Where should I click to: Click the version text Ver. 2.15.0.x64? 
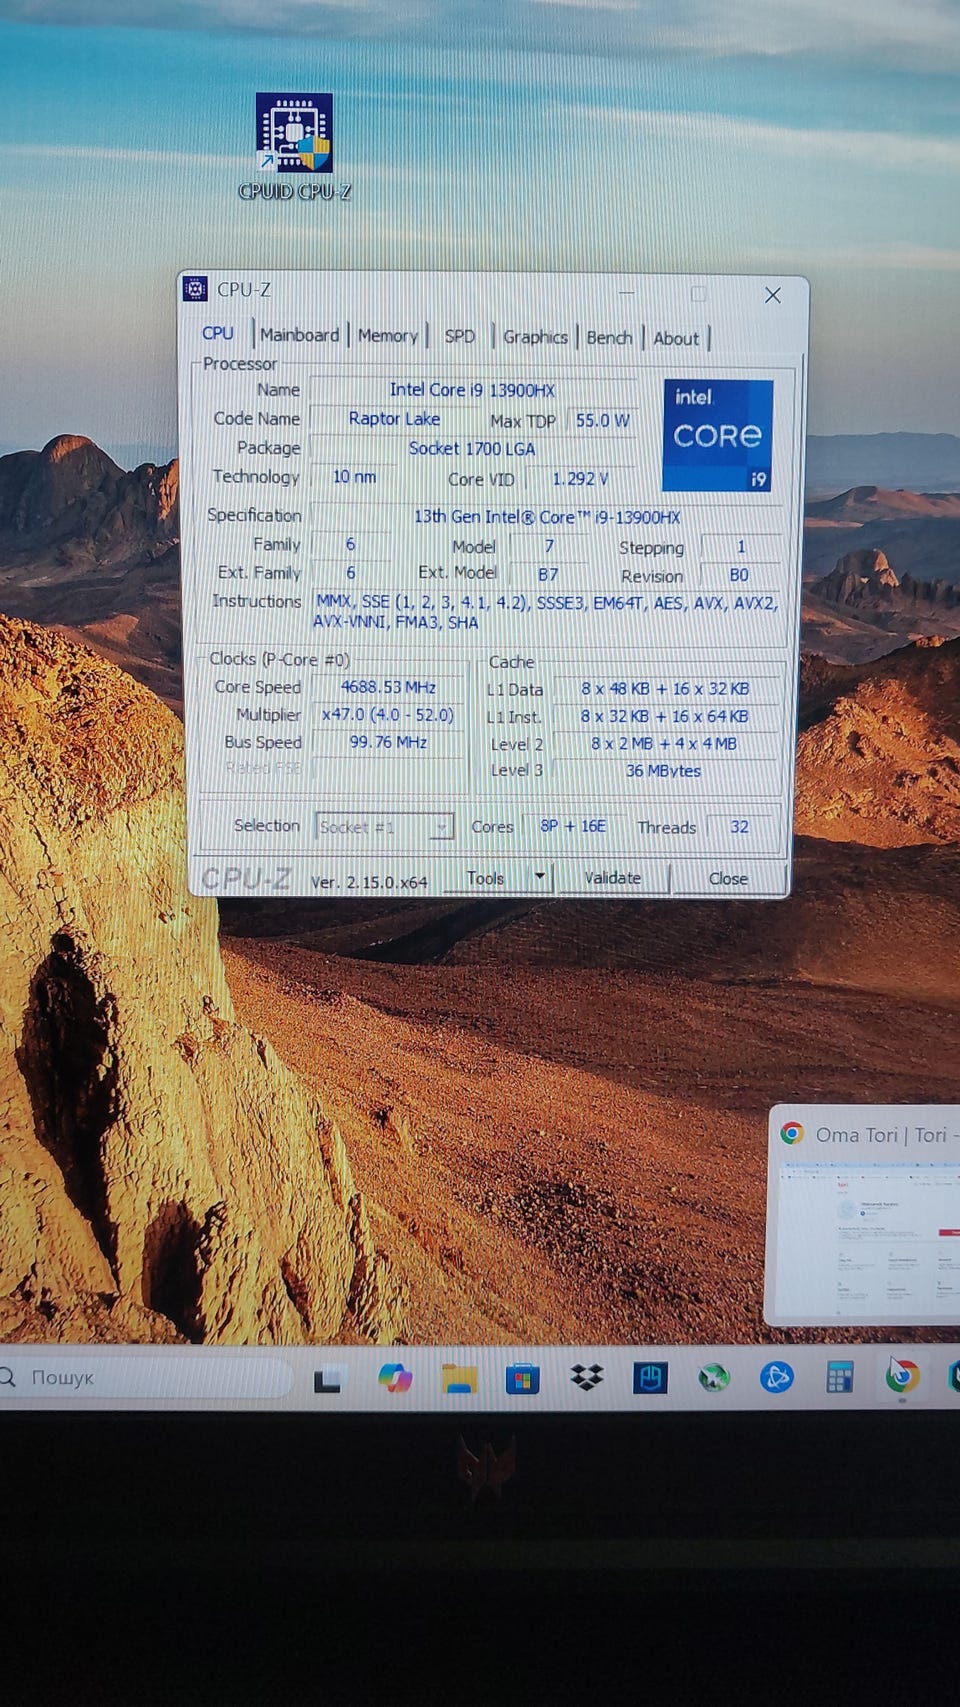(x=369, y=882)
